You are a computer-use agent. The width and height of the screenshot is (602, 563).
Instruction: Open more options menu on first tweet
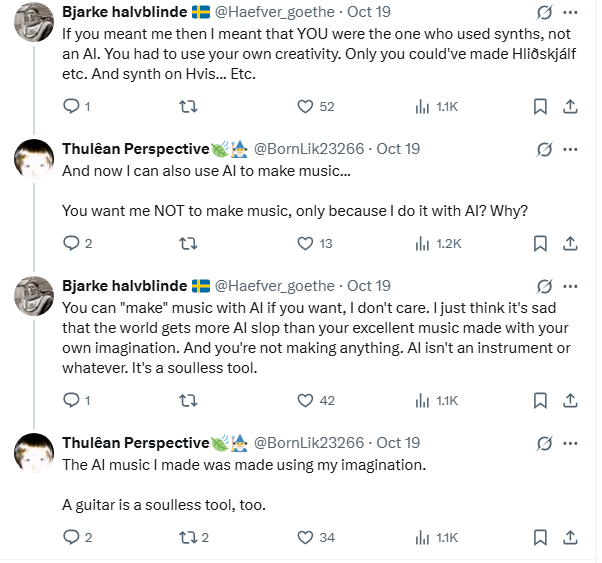[570, 12]
